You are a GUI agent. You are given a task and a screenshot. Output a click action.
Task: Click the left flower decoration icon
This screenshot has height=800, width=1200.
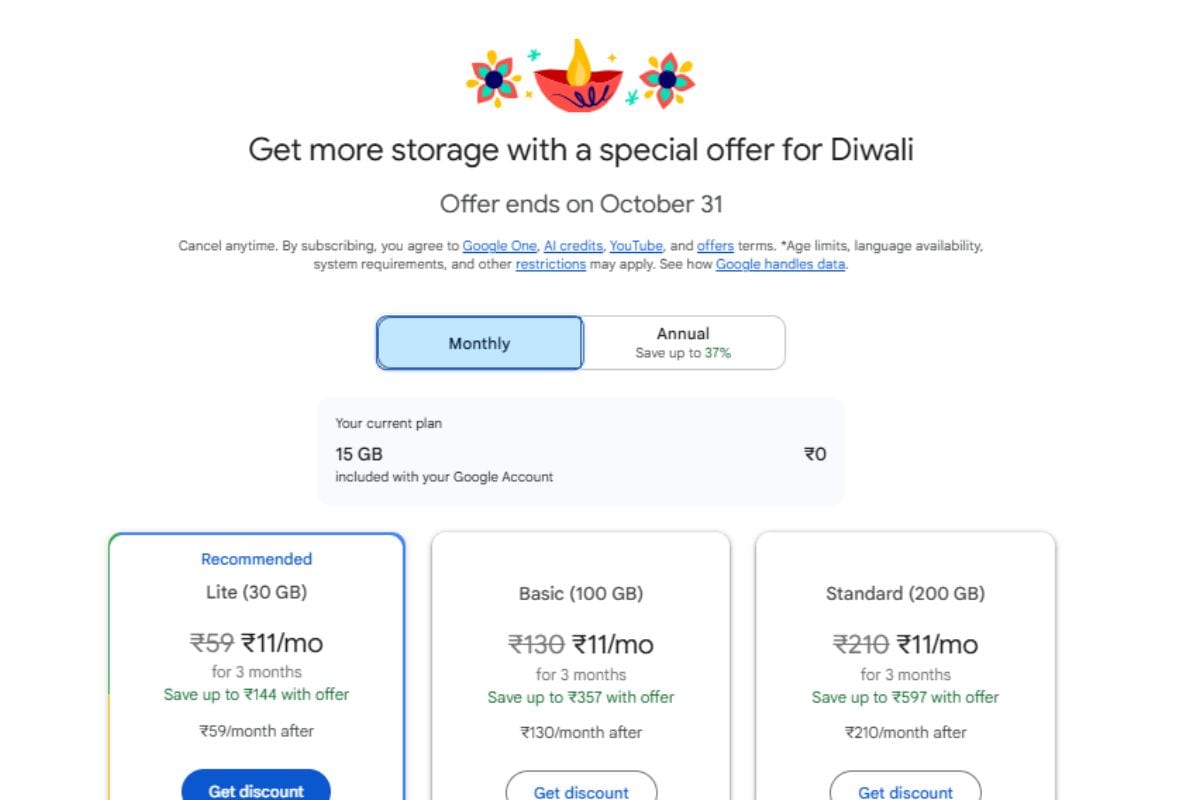493,79
